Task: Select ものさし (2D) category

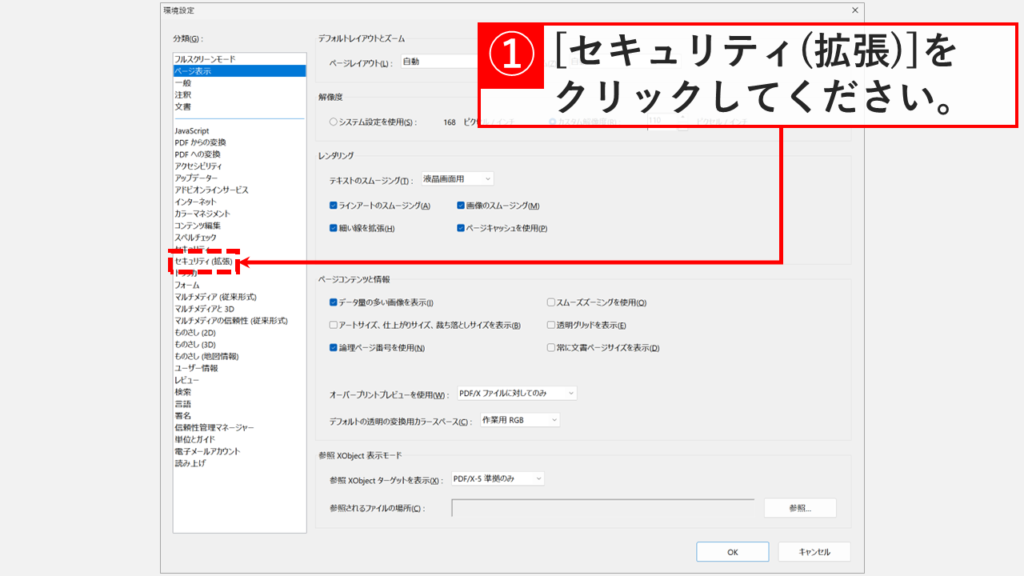Action: coord(195,332)
